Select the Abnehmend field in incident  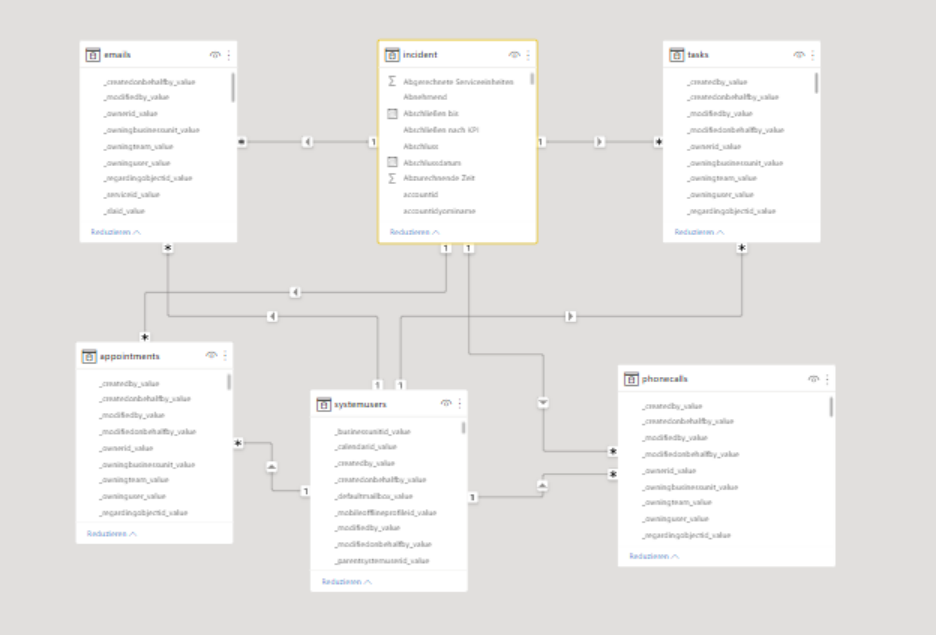click(x=425, y=97)
